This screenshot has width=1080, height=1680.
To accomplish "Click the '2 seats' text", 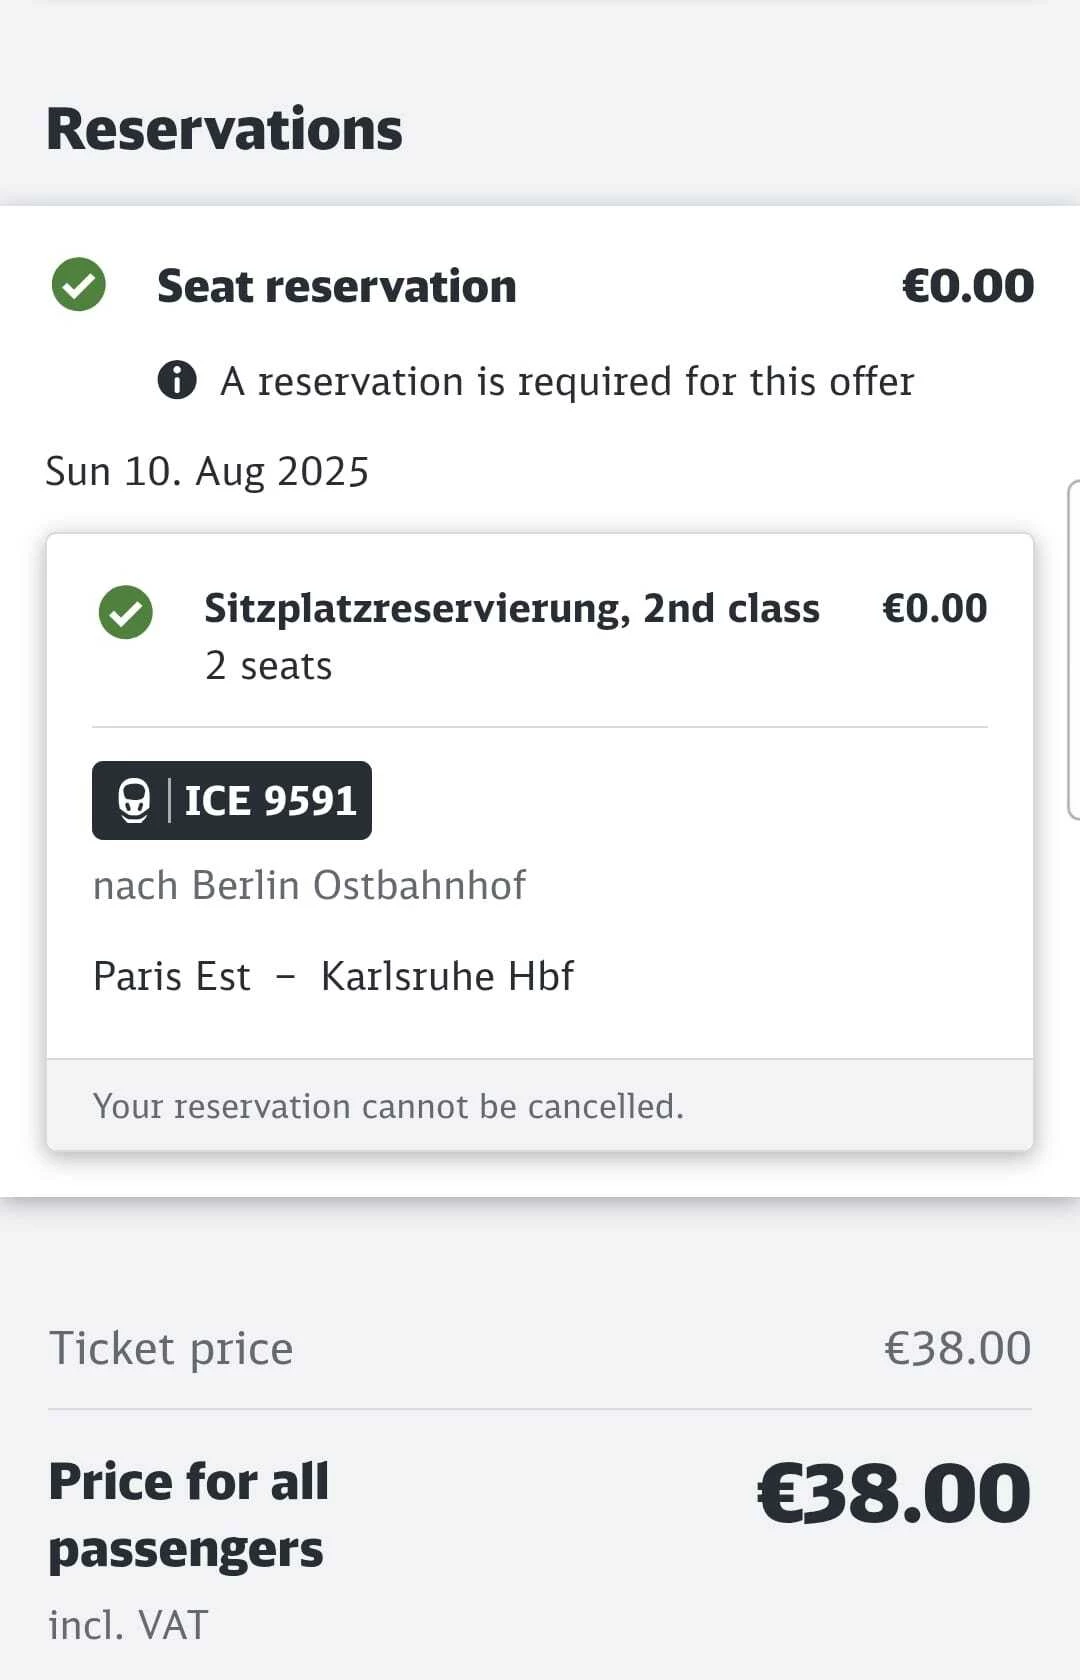I will tap(268, 666).
